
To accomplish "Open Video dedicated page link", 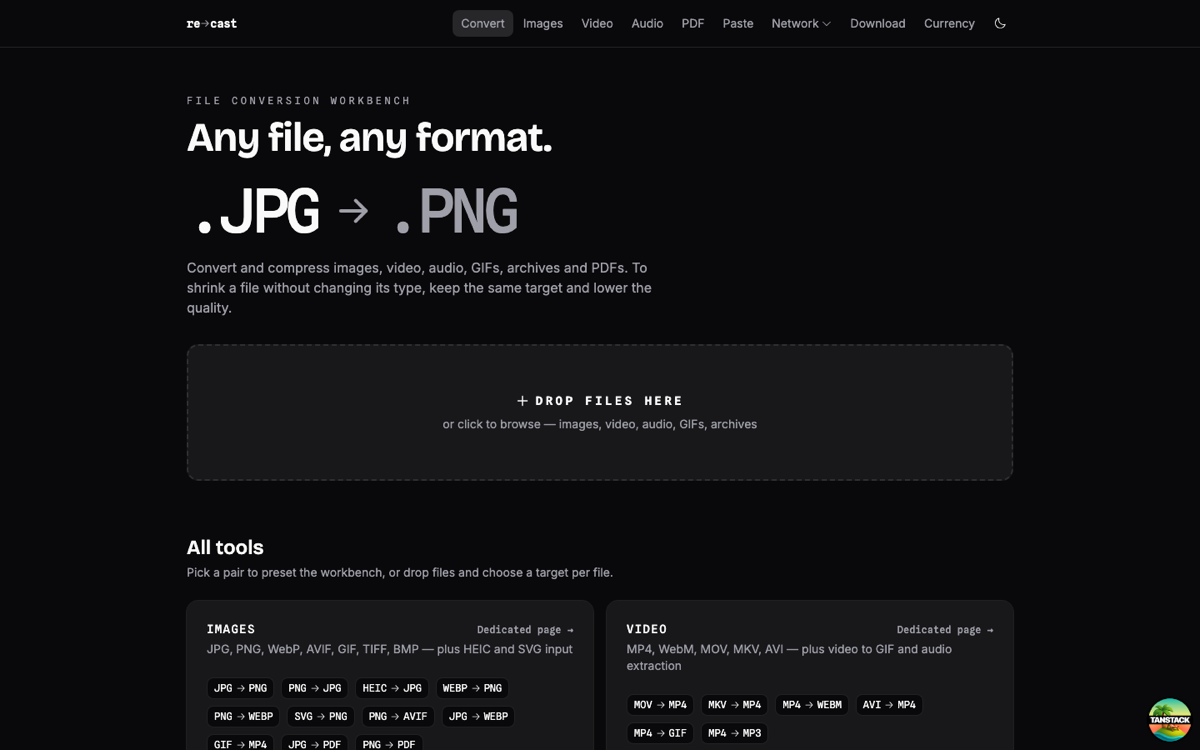I will pyautogui.click(x=945, y=630).
